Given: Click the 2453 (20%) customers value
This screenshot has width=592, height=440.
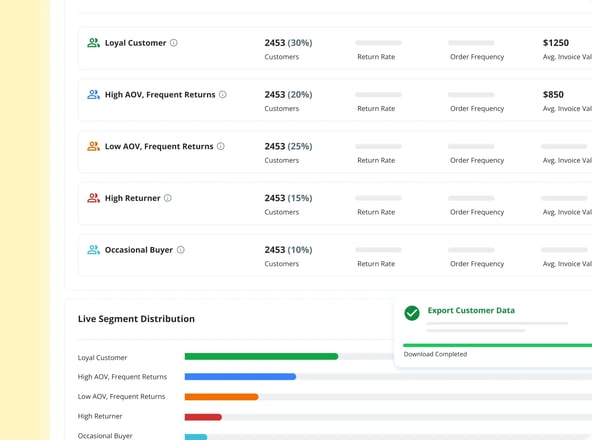Looking at the screenshot, I should 288,94.
